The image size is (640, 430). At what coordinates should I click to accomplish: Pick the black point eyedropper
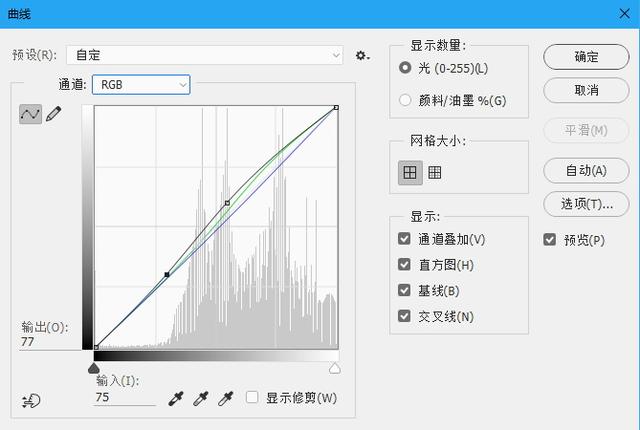pos(177,398)
